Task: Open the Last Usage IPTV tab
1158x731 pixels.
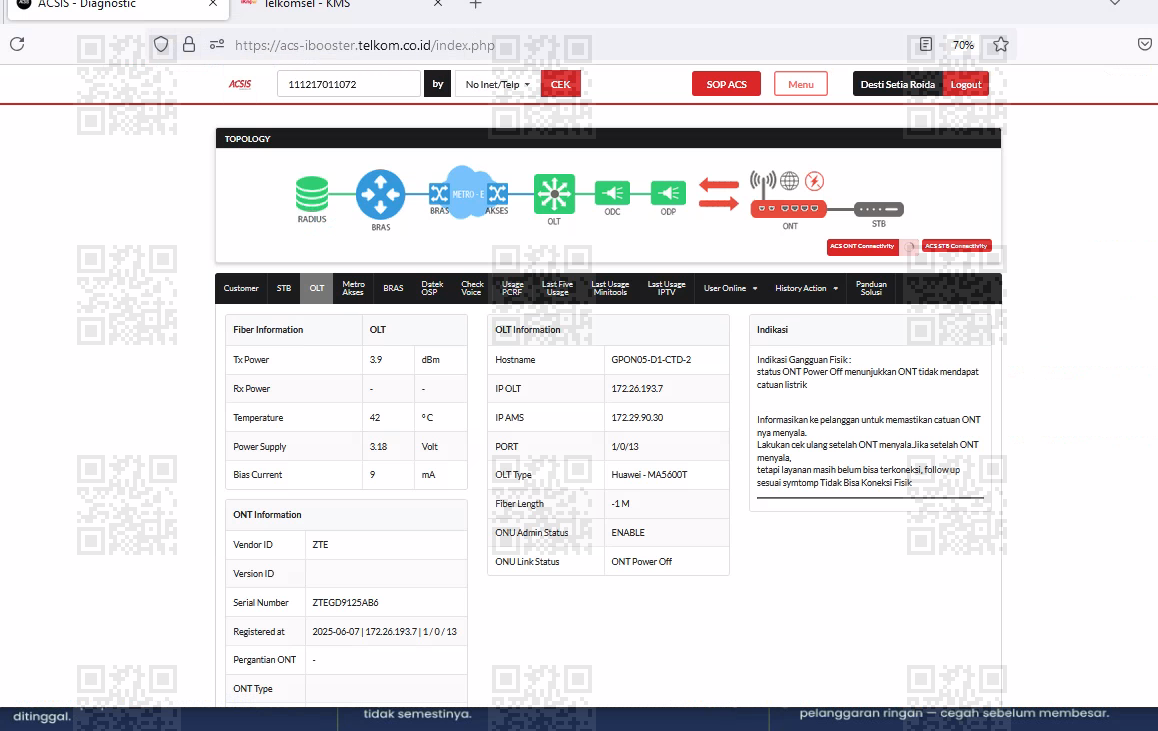Action: click(x=666, y=288)
